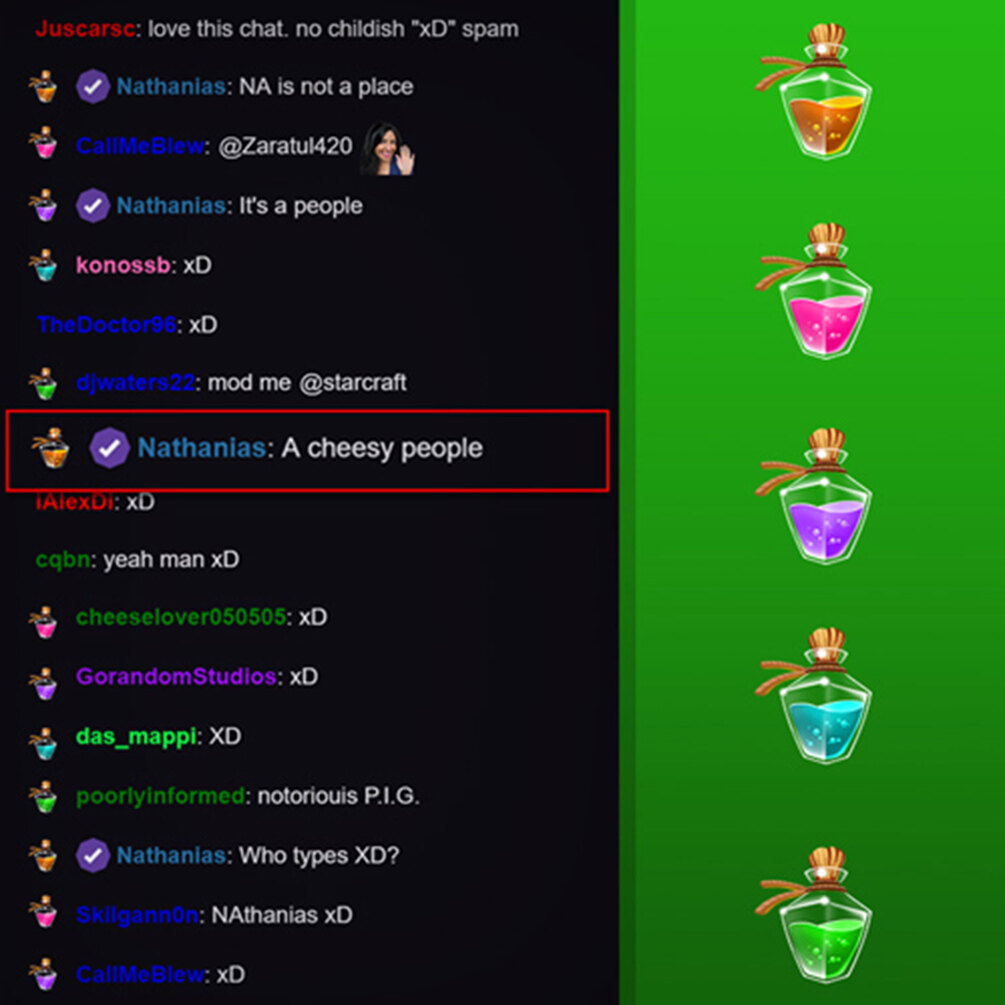Screen dimensions: 1005x1005
Task: Open TheDoctor96 username link
Action: (x=106, y=324)
